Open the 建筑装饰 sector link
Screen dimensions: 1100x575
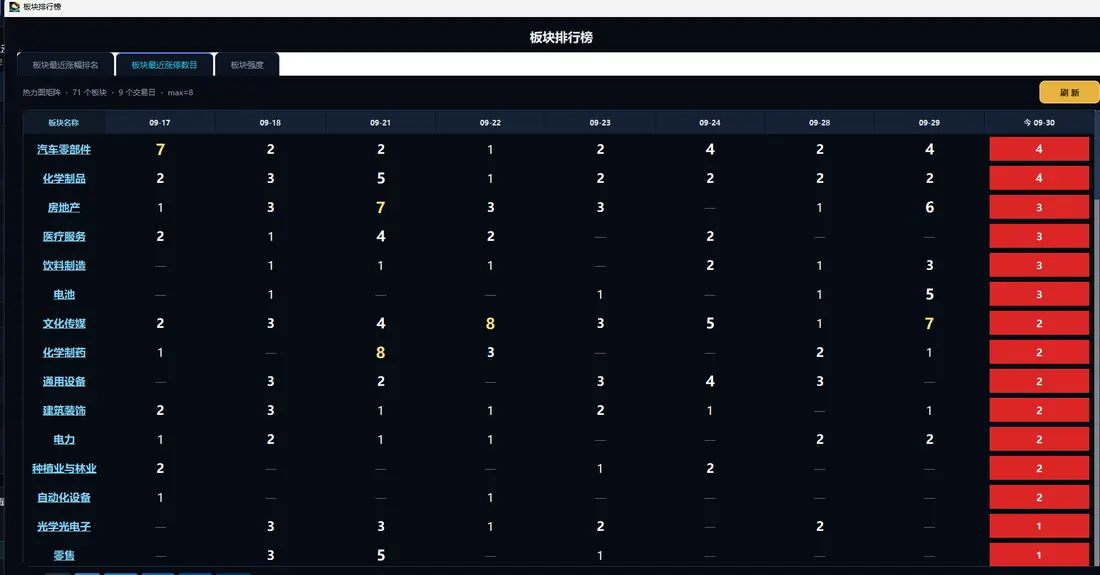tap(64, 410)
